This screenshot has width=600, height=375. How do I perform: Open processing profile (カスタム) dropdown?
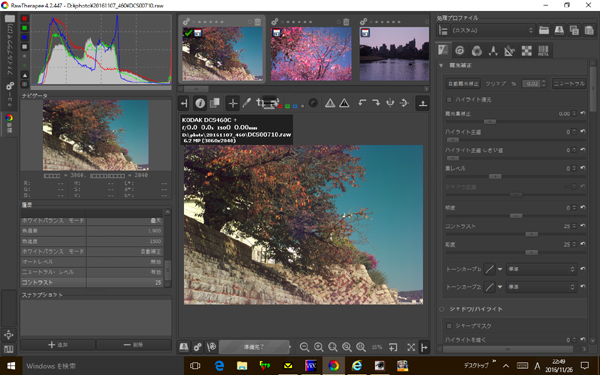tap(492, 30)
